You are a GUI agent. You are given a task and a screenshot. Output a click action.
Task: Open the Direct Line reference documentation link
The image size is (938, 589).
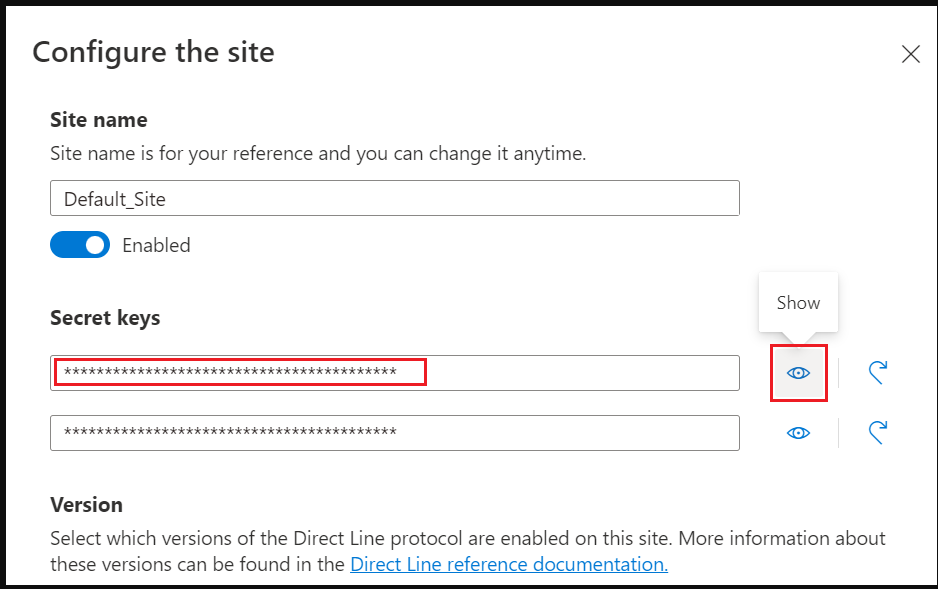click(x=509, y=564)
